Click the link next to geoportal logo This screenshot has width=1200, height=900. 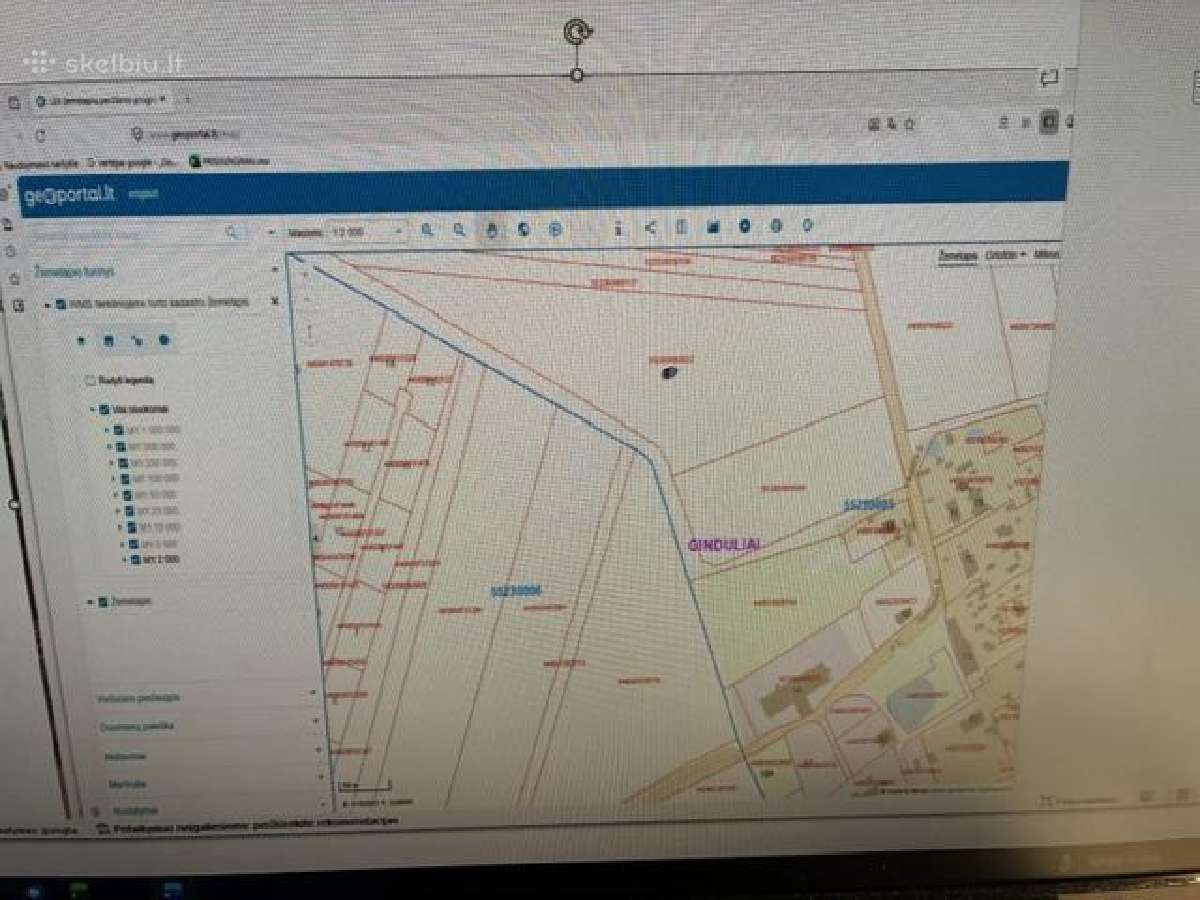pyautogui.click(x=142, y=193)
